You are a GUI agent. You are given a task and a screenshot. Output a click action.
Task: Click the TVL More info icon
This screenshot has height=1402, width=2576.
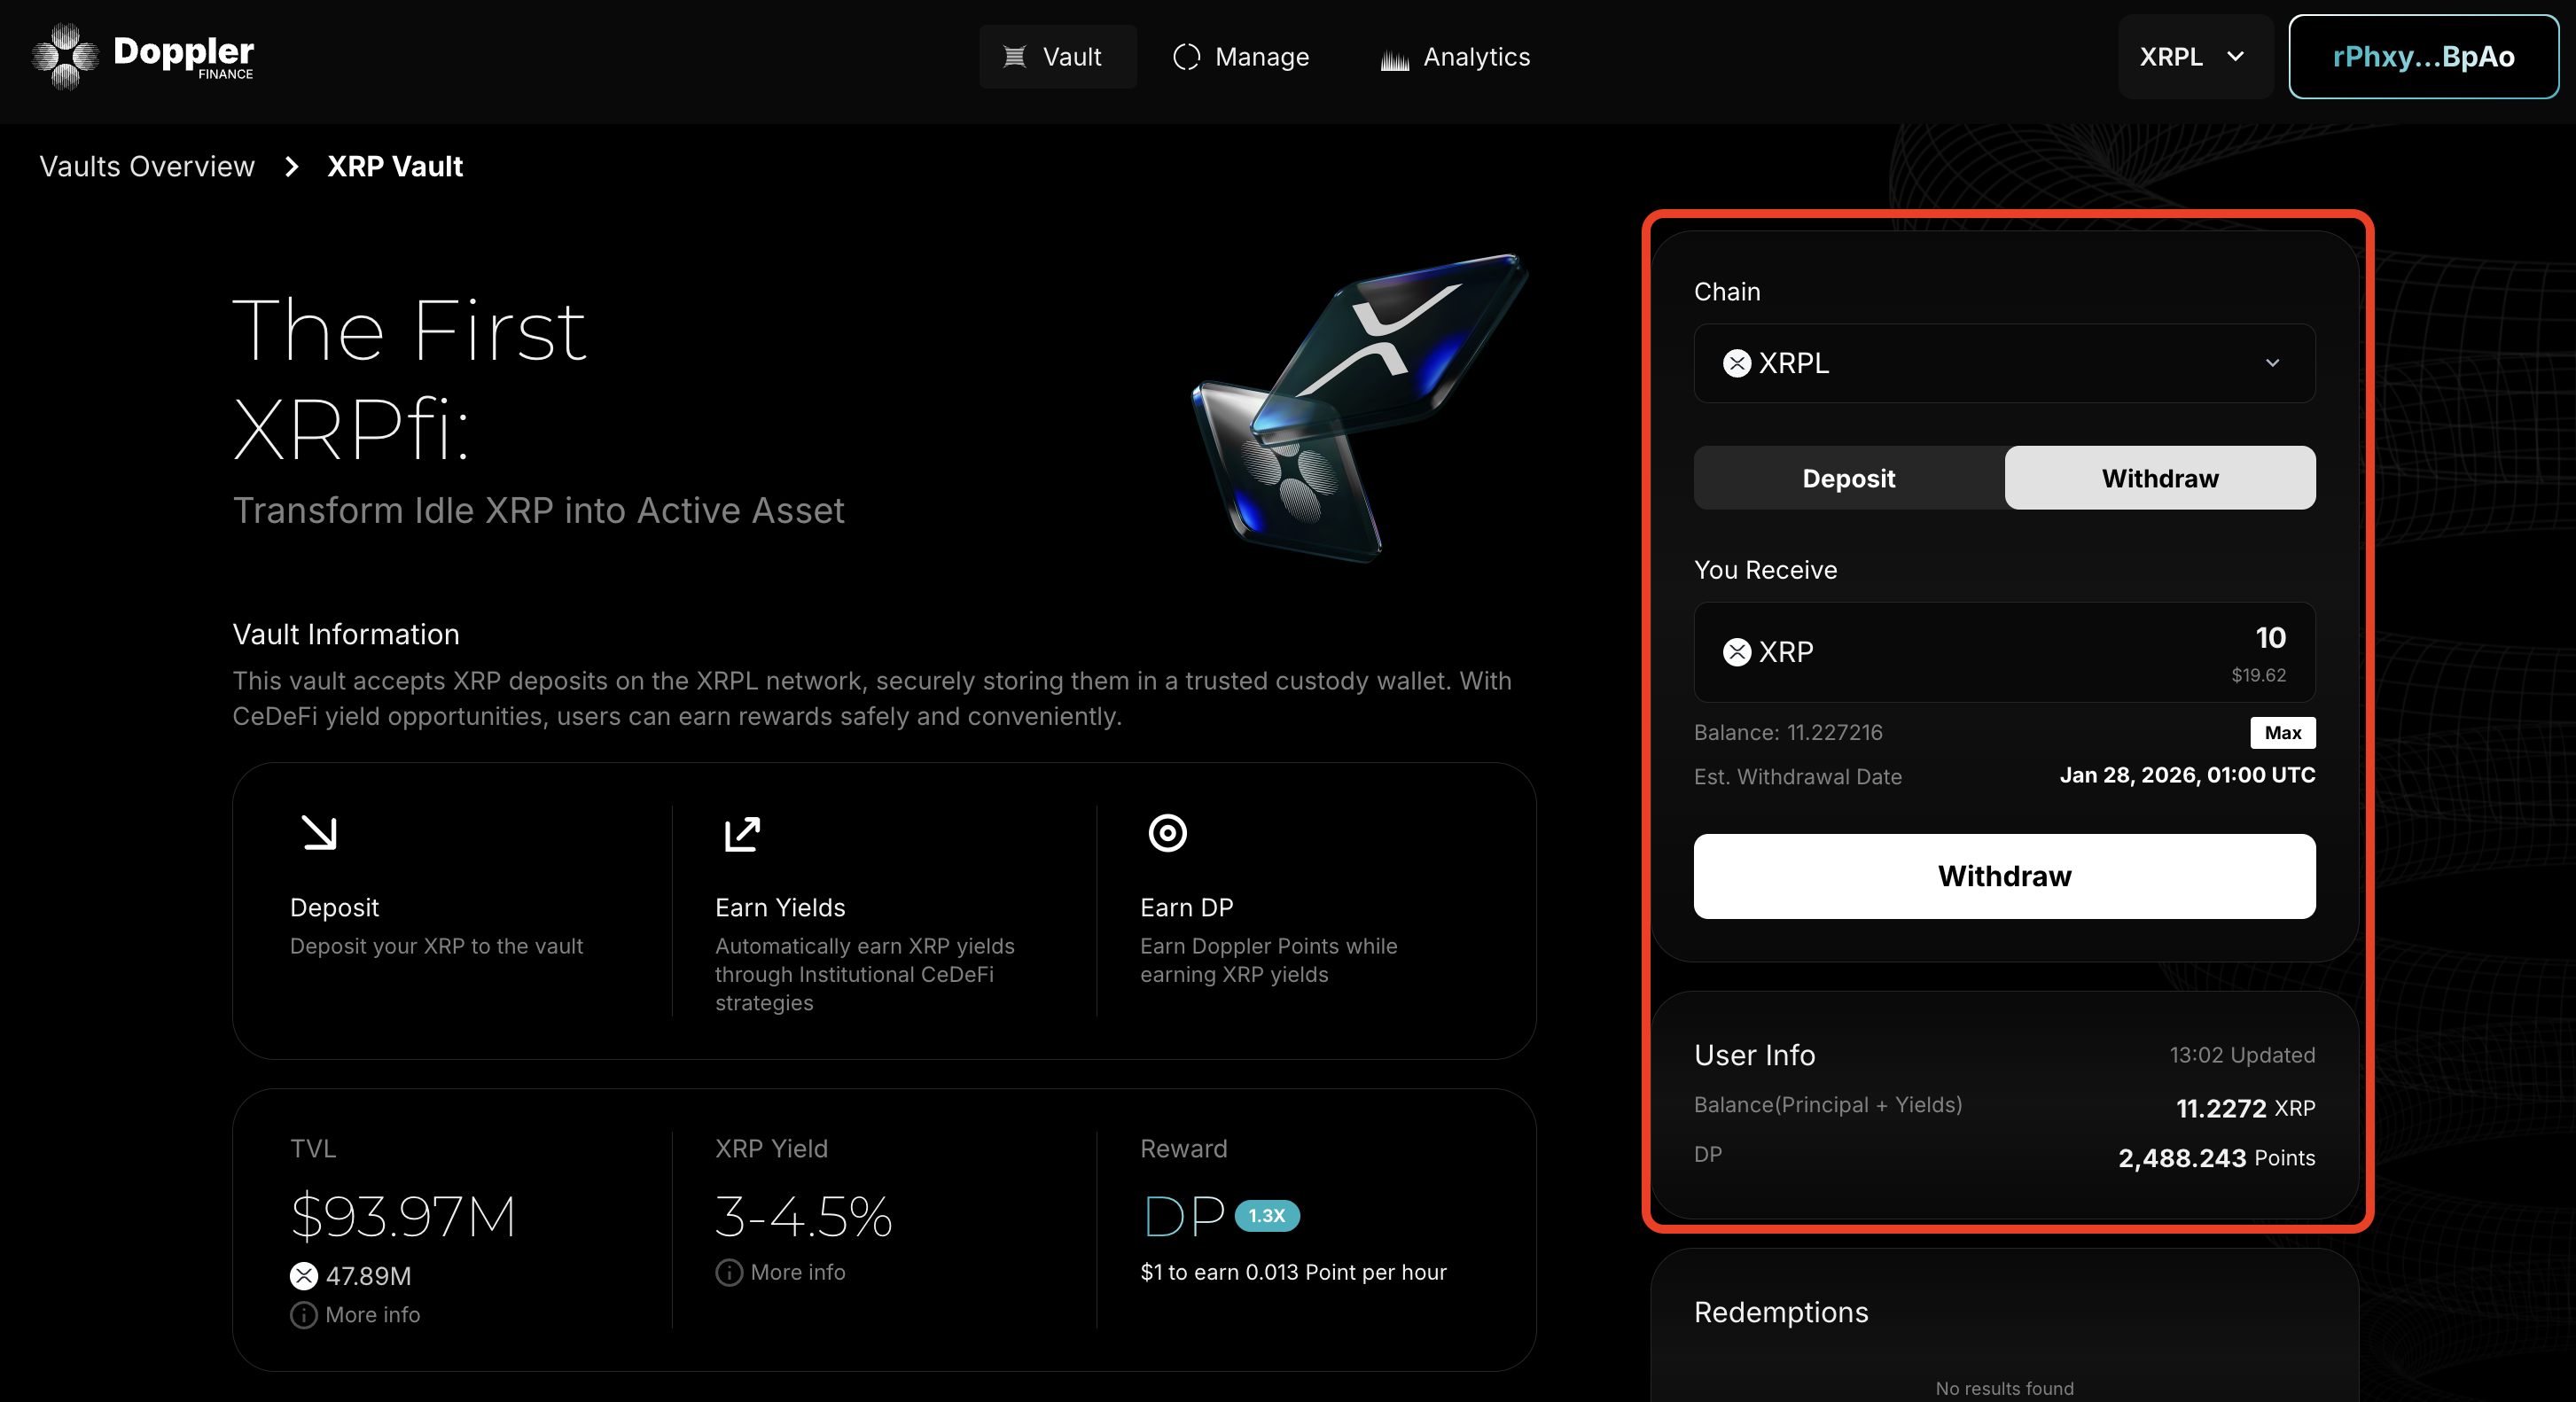point(303,1315)
